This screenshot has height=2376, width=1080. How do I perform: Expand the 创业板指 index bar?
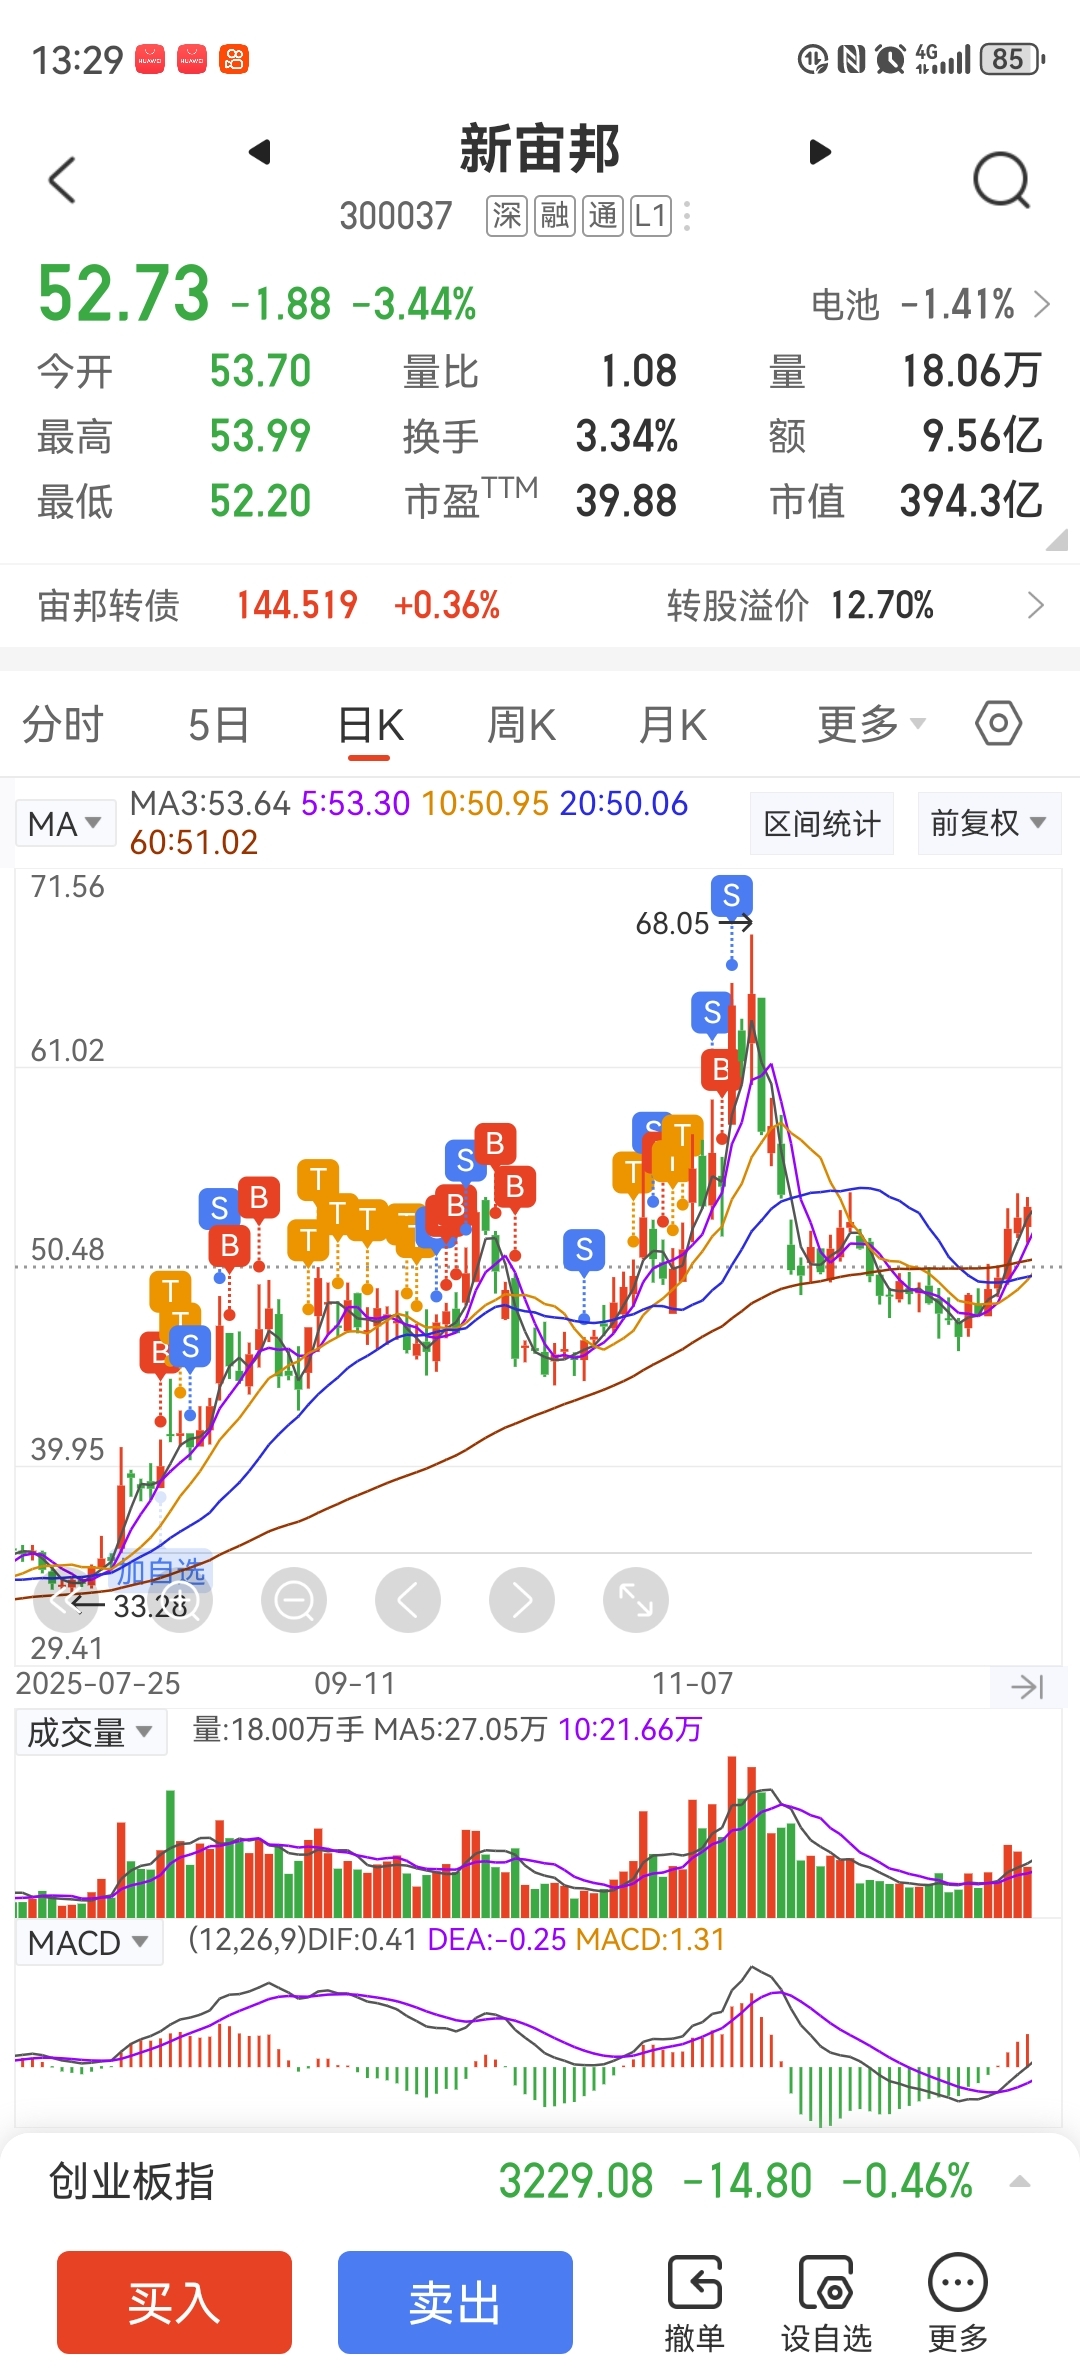pos(1020,2181)
